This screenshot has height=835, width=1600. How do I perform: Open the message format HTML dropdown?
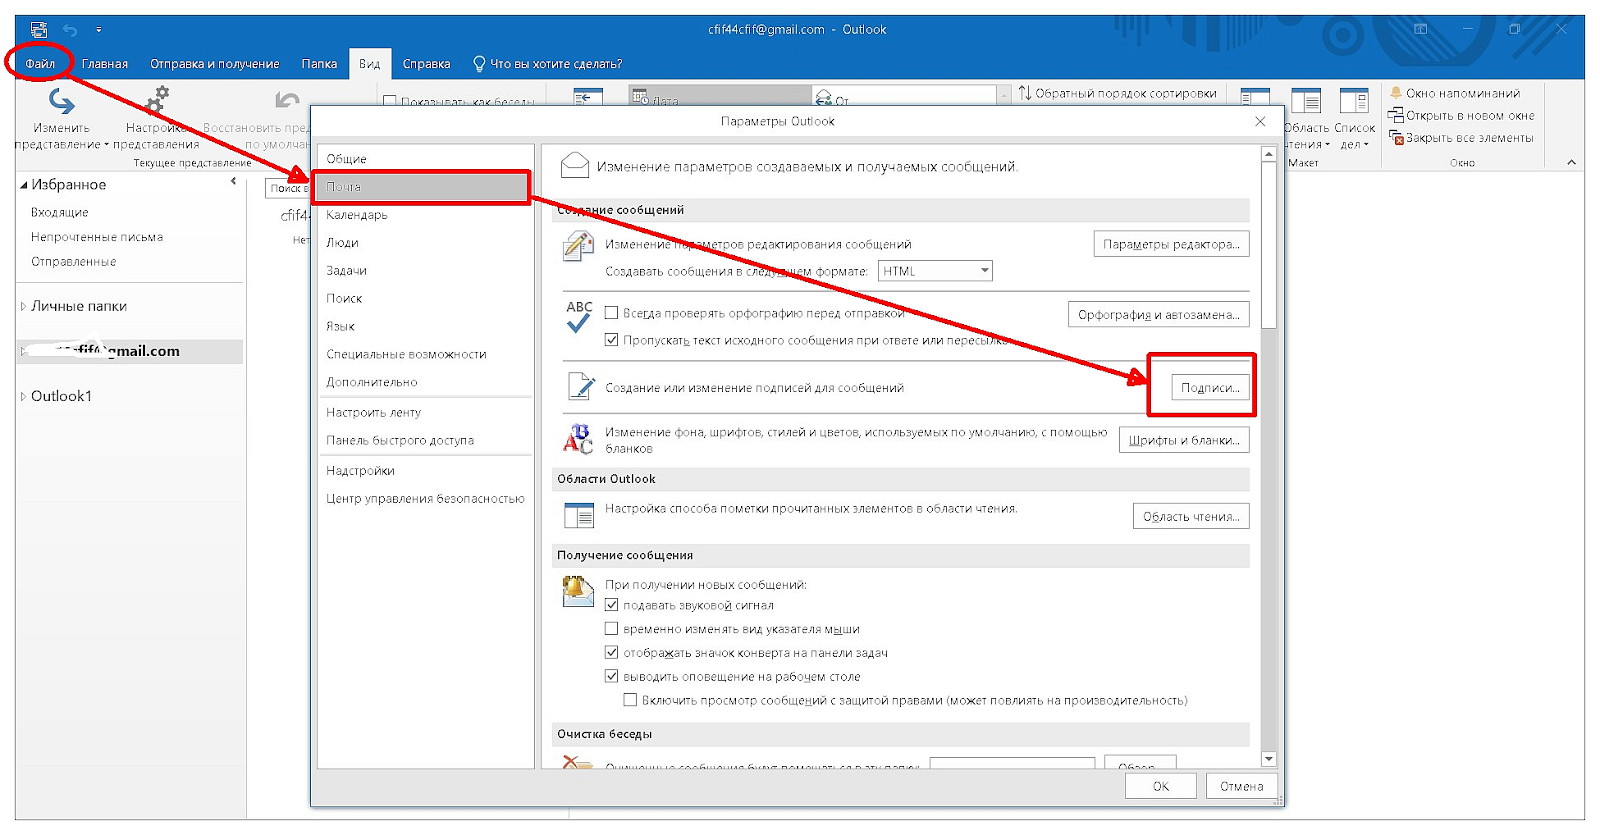(x=935, y=271)
